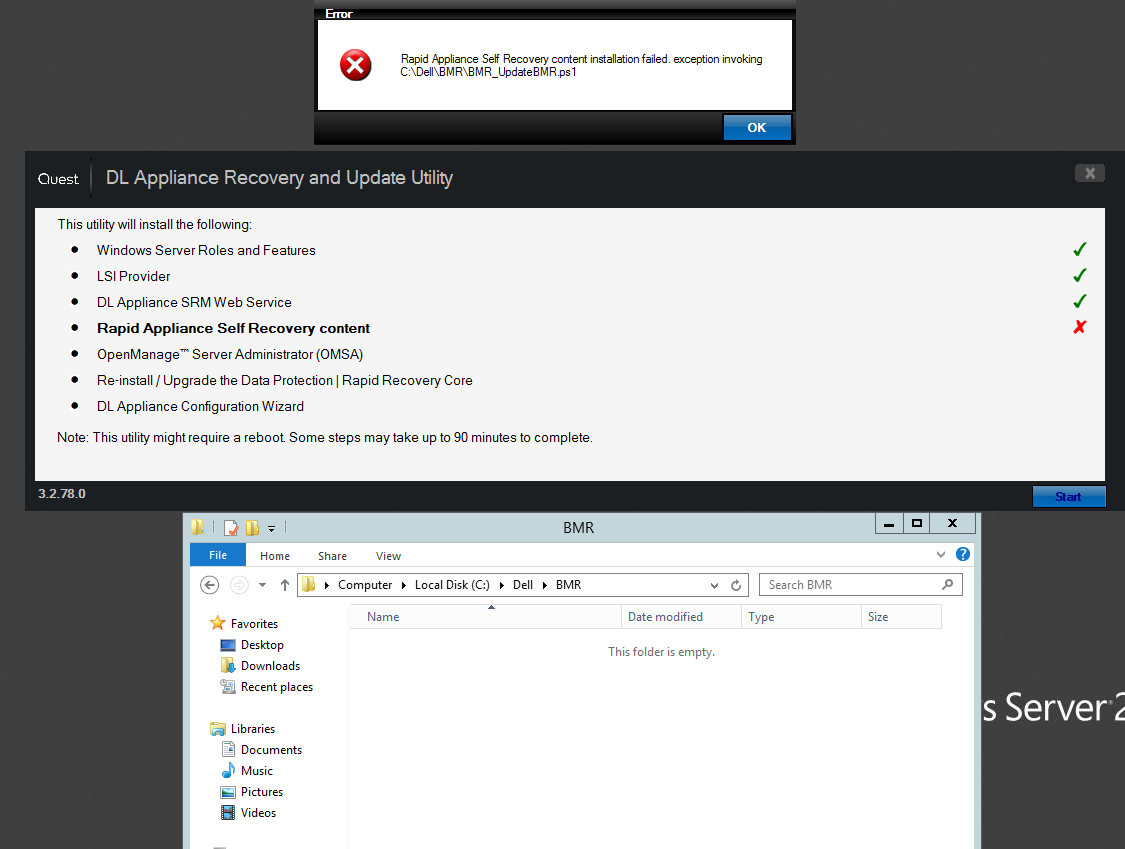Click the search magnifier icon
The image size is (1125, 849).
click(948, 585)
